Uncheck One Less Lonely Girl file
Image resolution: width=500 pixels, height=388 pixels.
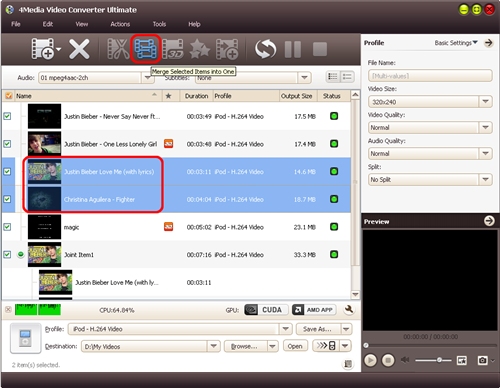(7, 144)
